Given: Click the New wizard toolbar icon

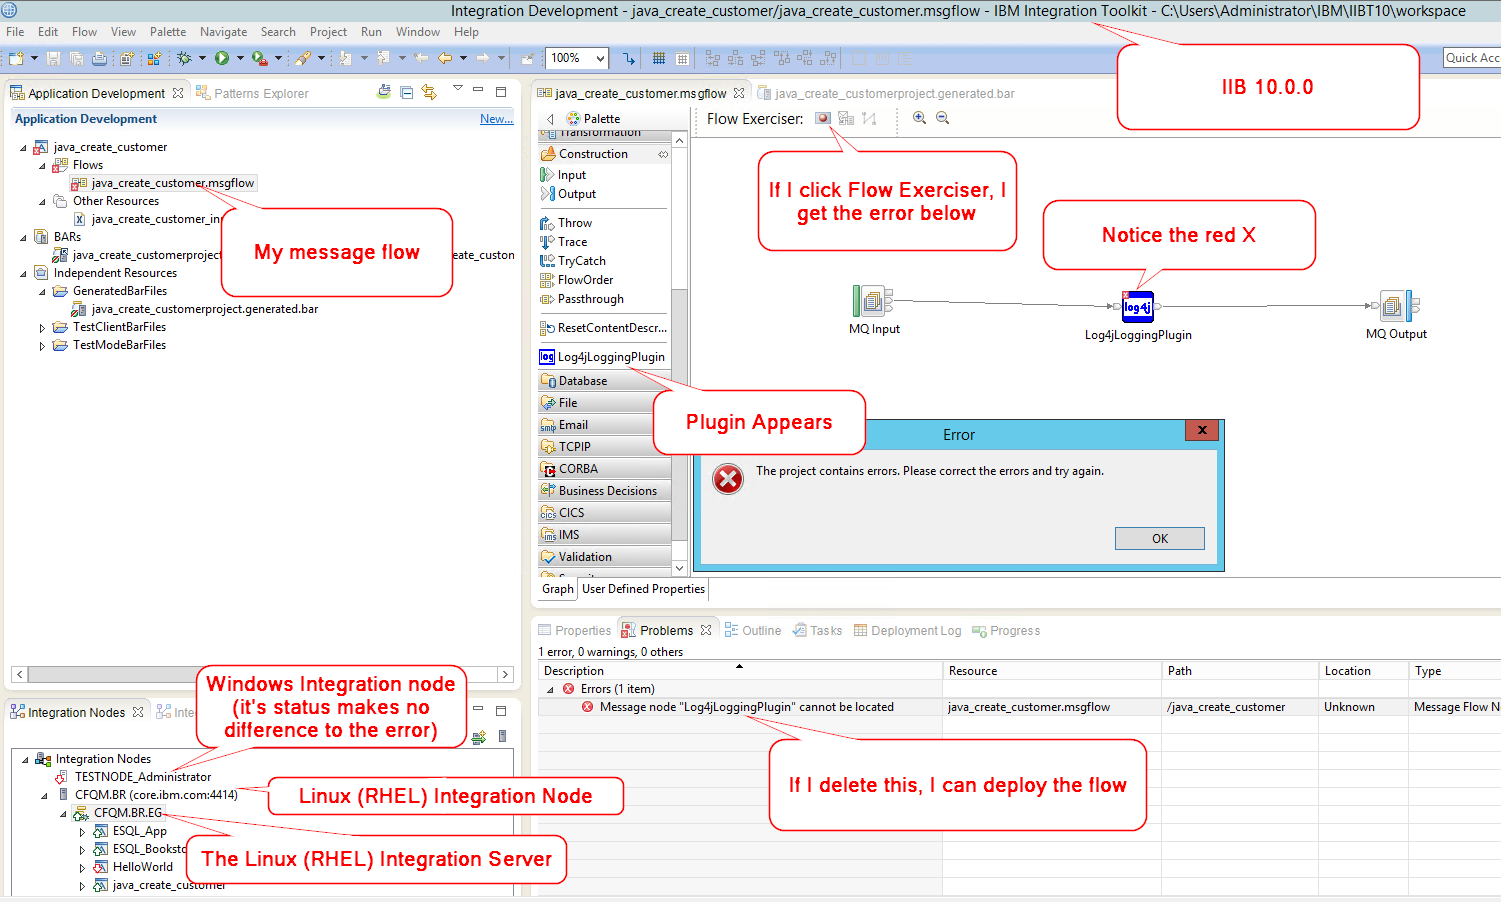Looking at the screenshot, I should point(16,59).
